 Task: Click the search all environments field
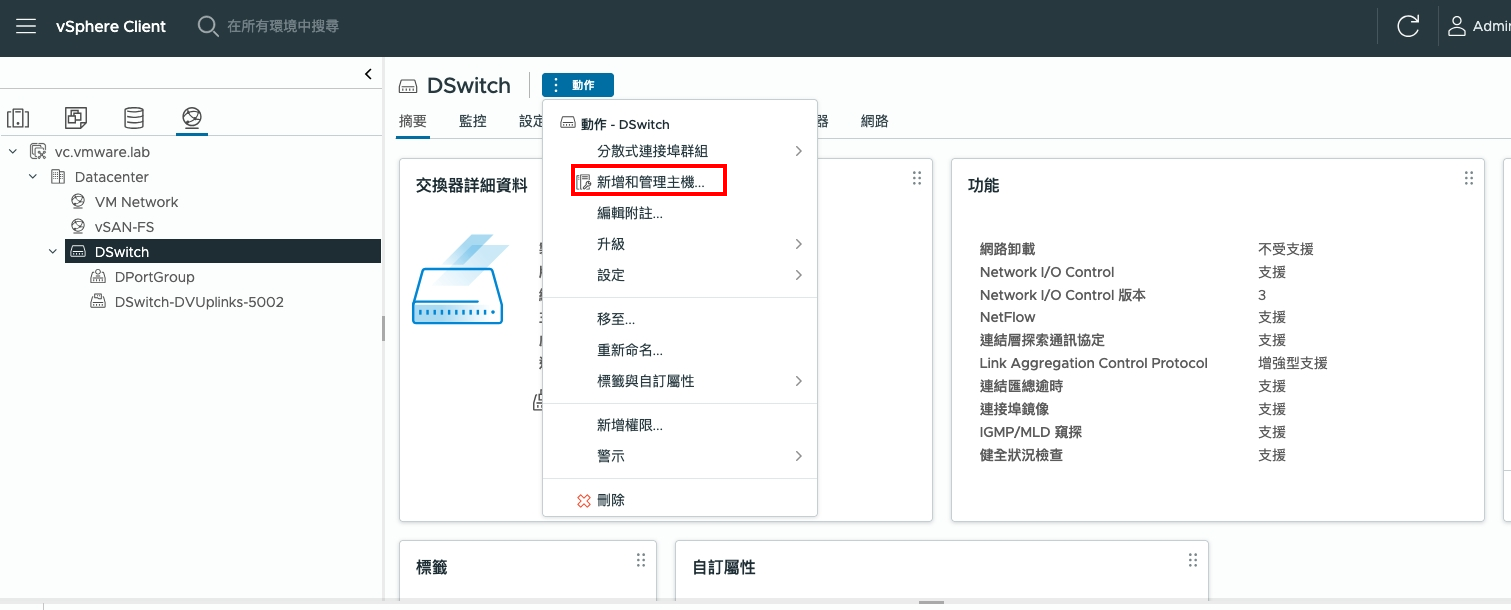[283, 26]
